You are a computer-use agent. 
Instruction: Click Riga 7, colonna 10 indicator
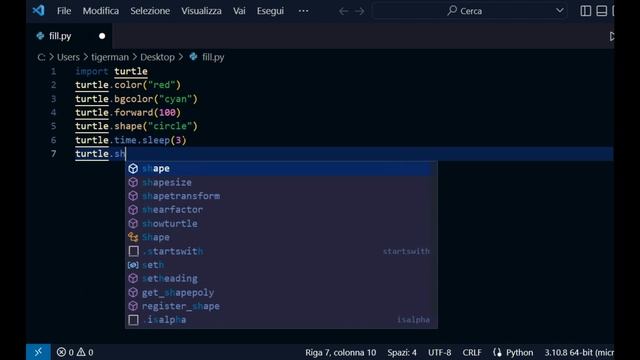pos(340,352)
